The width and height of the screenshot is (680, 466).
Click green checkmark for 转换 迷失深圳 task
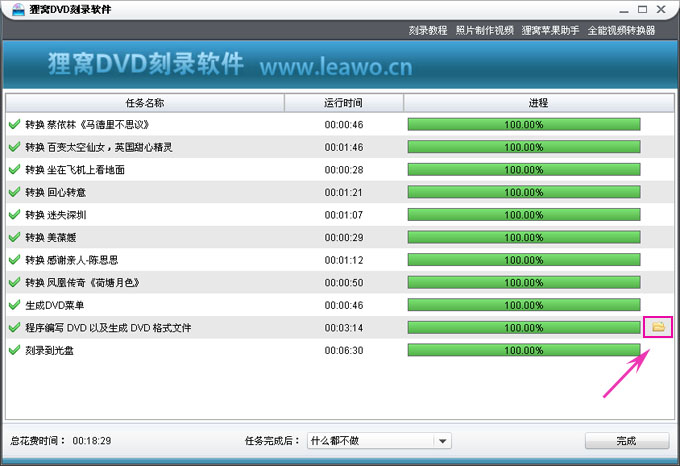tap(14, 215)
